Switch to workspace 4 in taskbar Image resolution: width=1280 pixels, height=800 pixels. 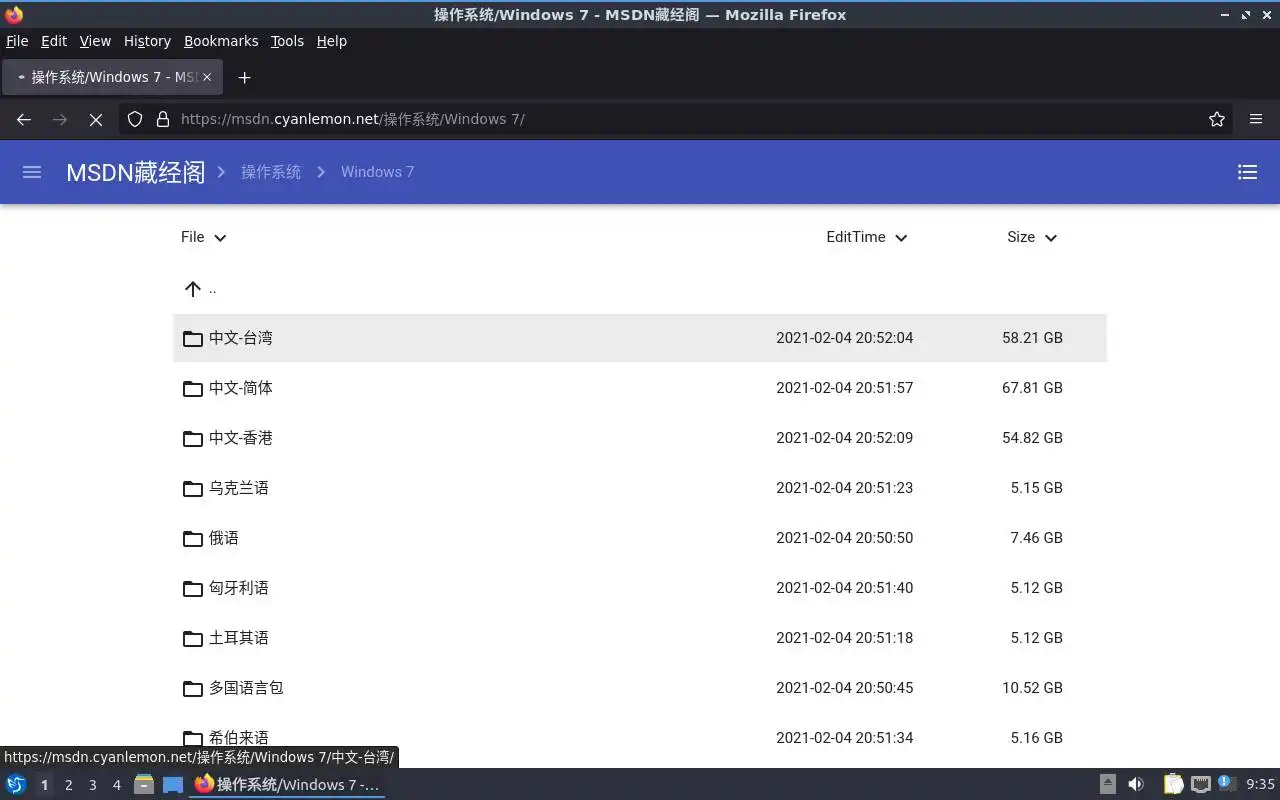[116, 785]
